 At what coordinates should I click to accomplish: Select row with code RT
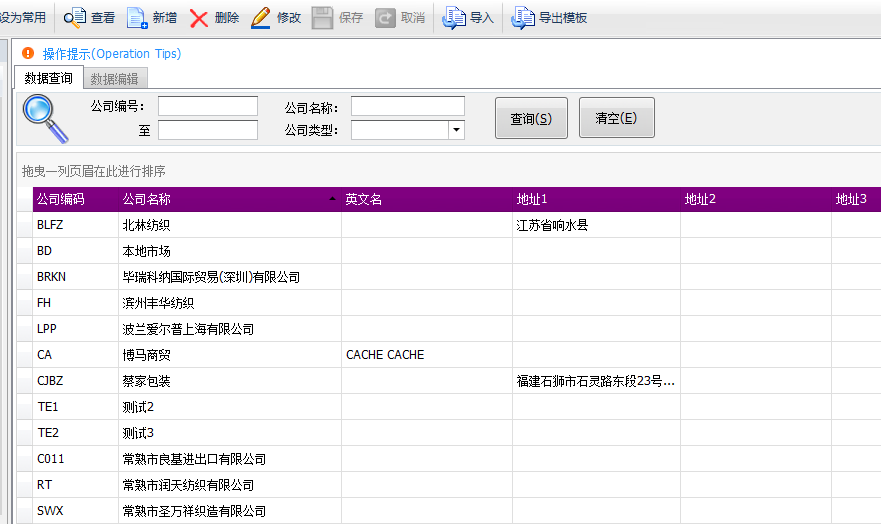(75, 485)
